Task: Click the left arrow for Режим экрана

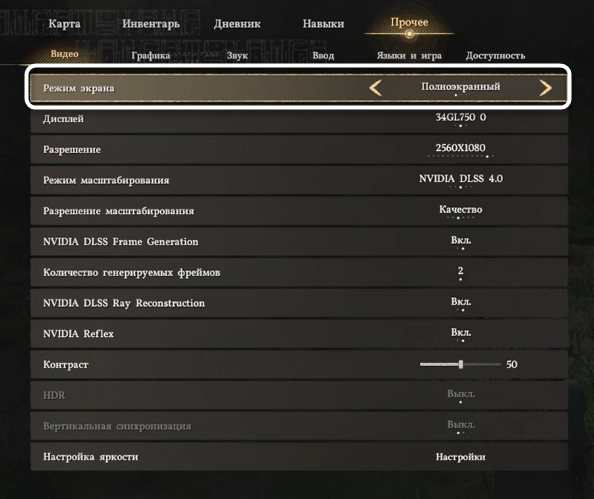Action: point(375,88)
